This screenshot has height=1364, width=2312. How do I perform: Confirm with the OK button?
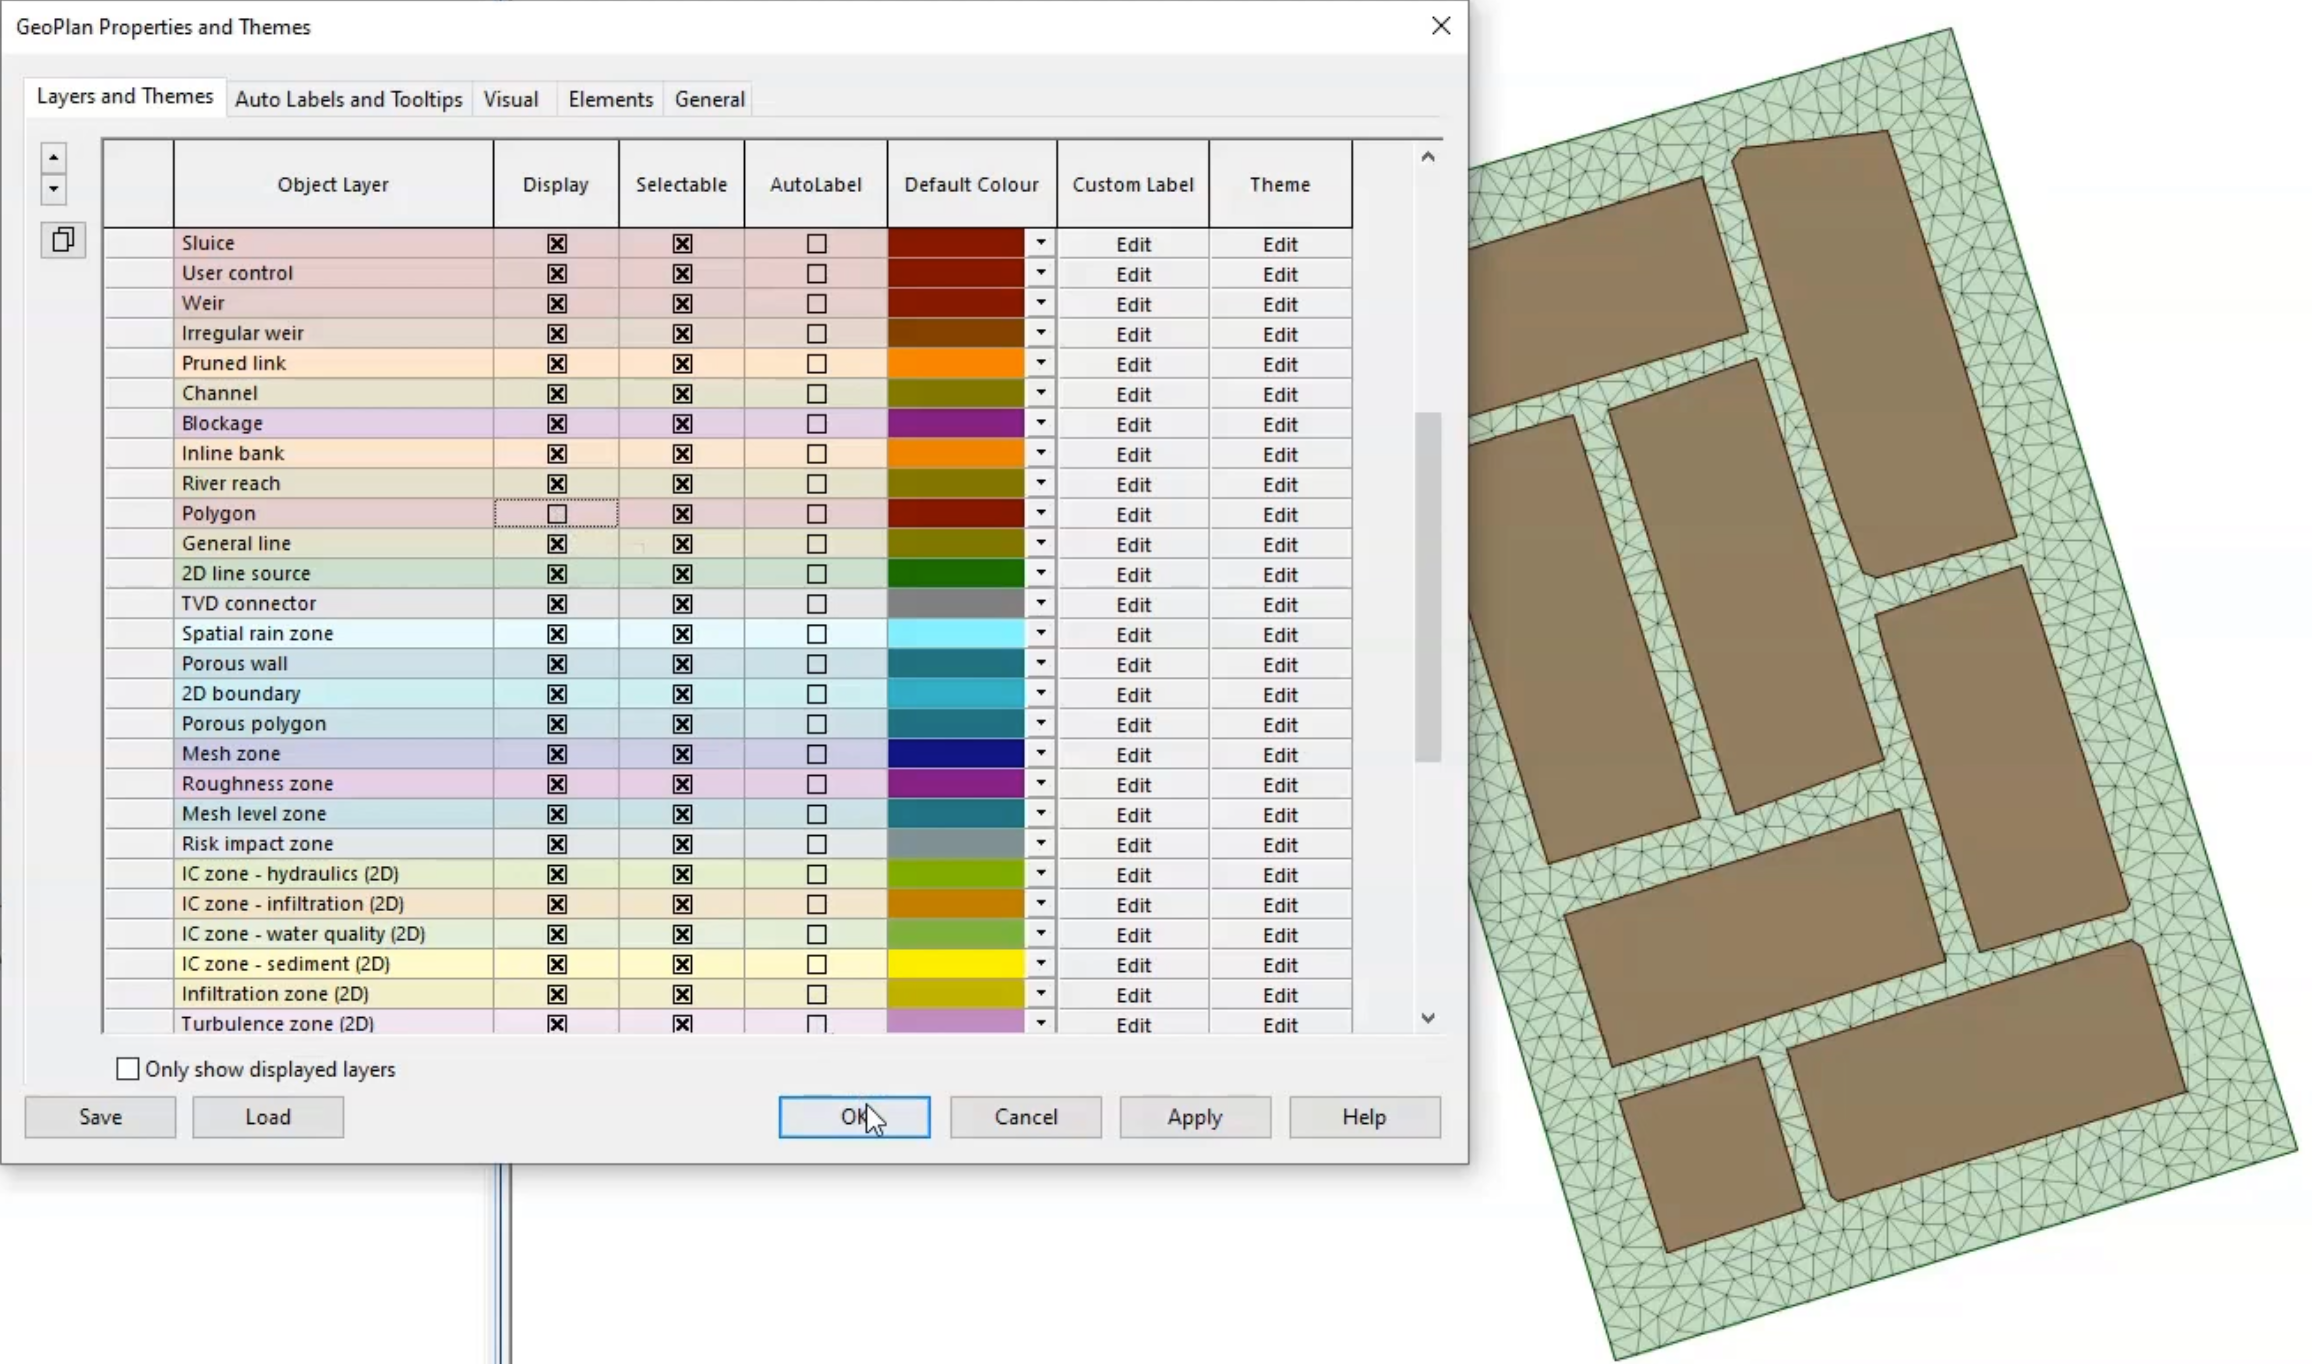click(854, 1117)
